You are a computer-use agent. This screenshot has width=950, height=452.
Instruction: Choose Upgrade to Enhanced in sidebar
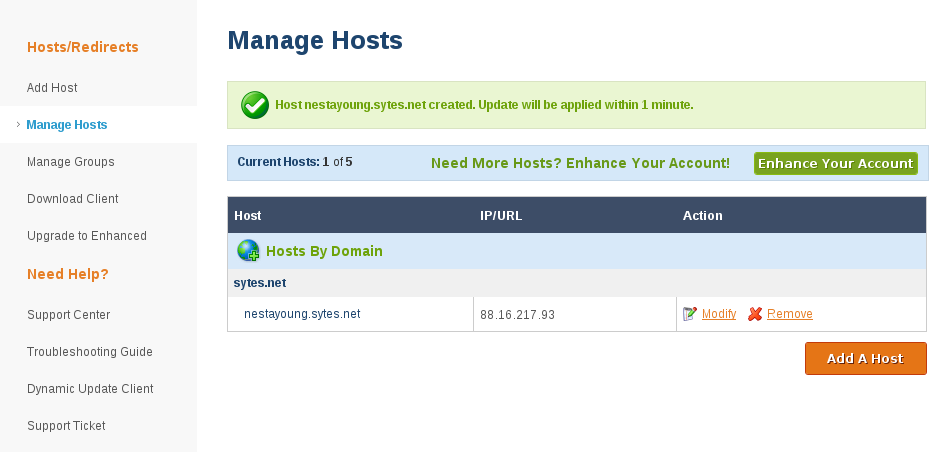tap(87, 236)
